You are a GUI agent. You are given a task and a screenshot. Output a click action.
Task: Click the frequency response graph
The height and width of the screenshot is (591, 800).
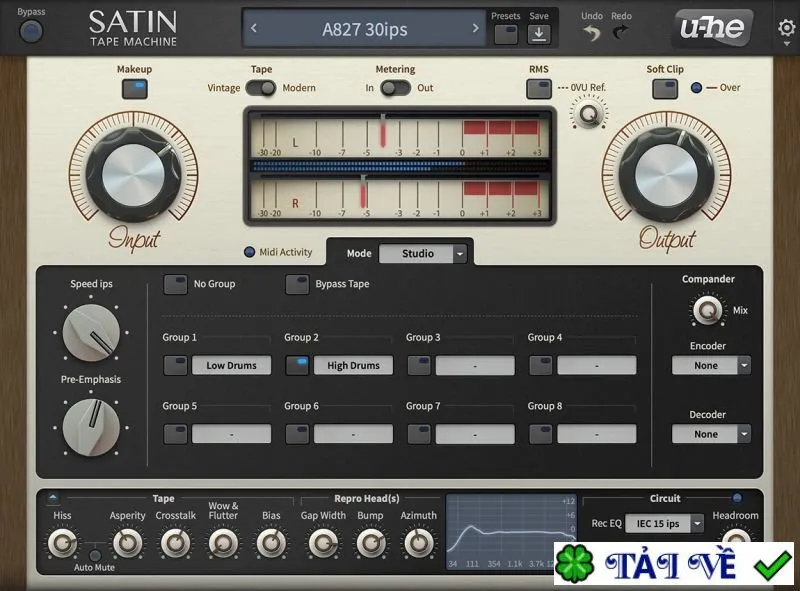click(511, 531)
